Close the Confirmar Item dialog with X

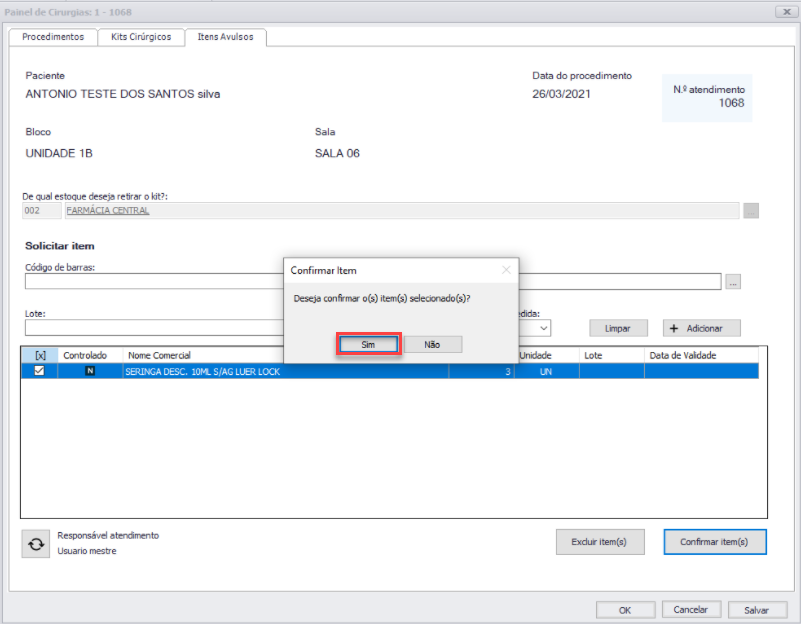(x=506, y=270)
